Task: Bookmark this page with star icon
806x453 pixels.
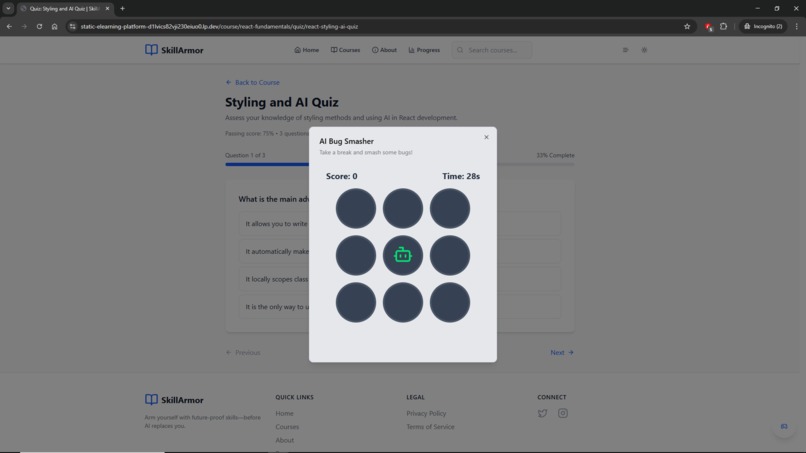Action: click(x=687, y=26)
